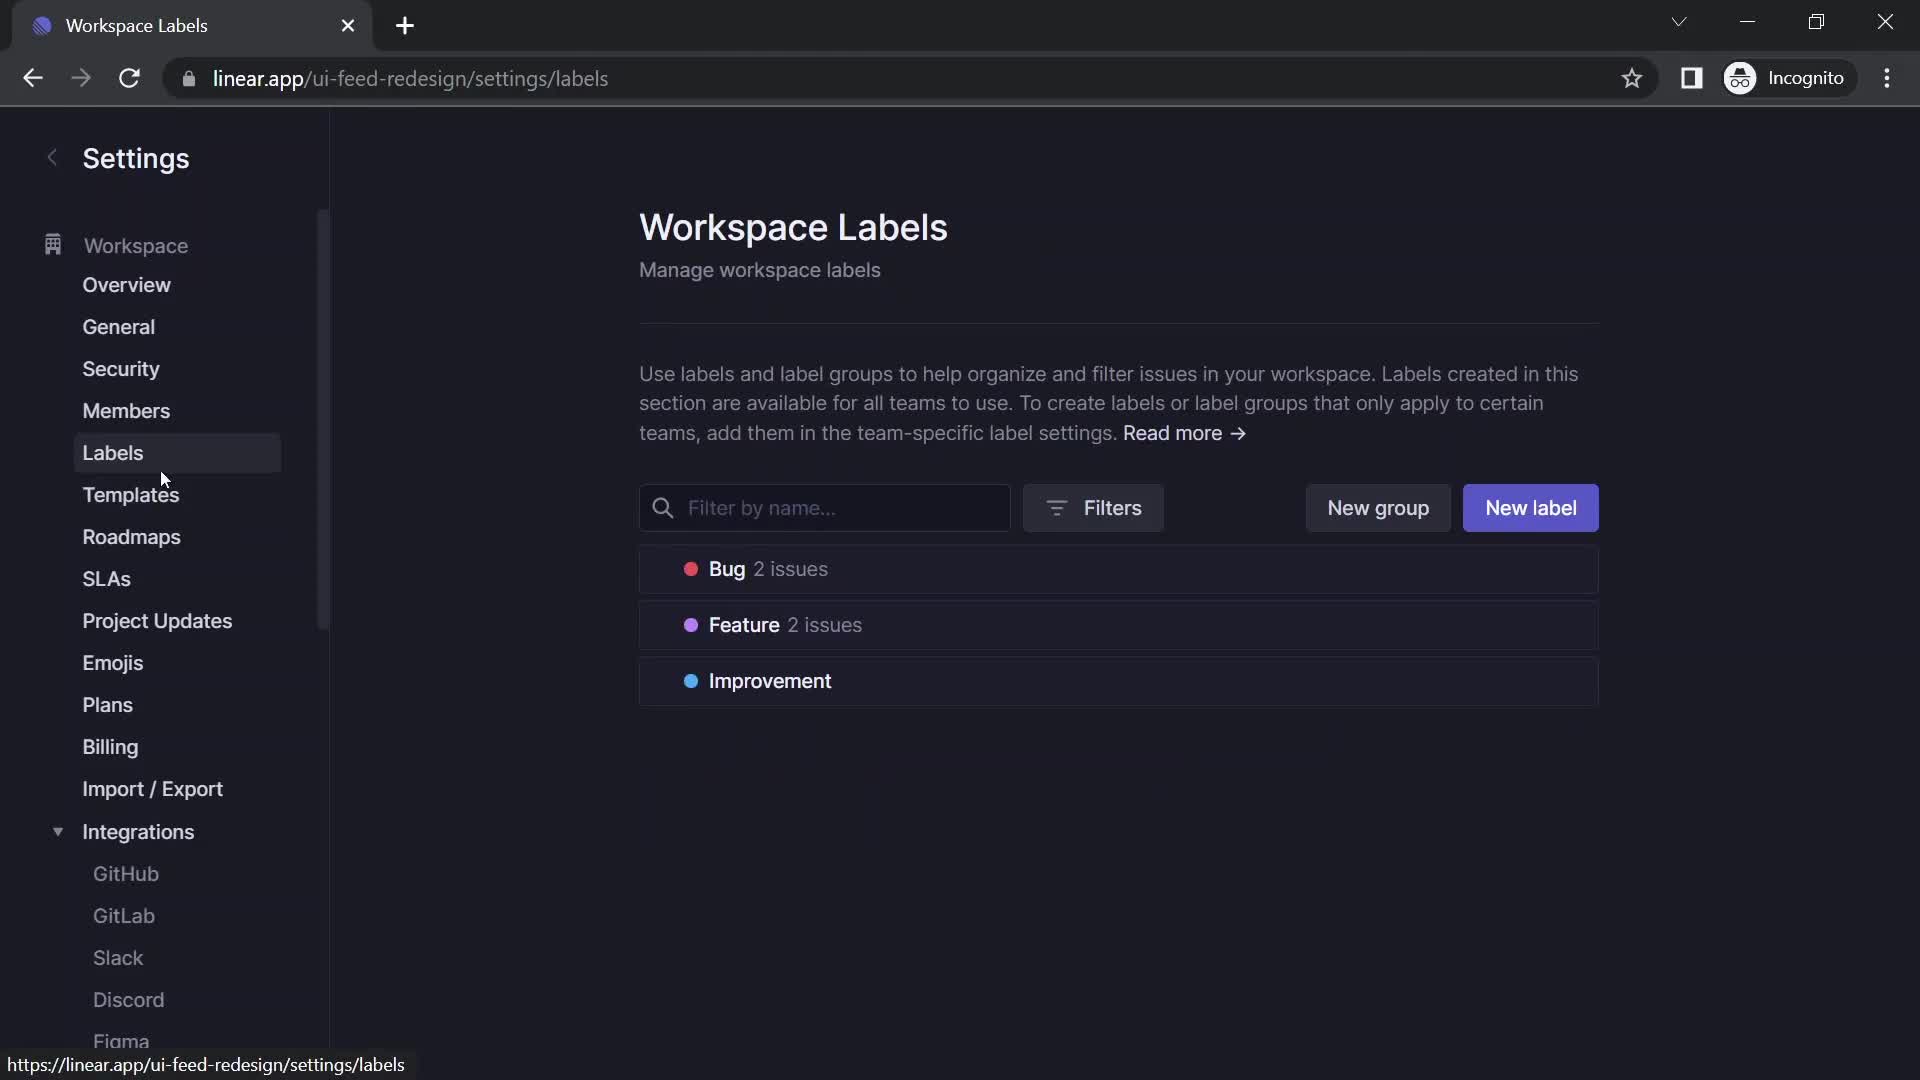Open Security settings
This screenshot has height=1080, width=1920.
click(121, 369)
